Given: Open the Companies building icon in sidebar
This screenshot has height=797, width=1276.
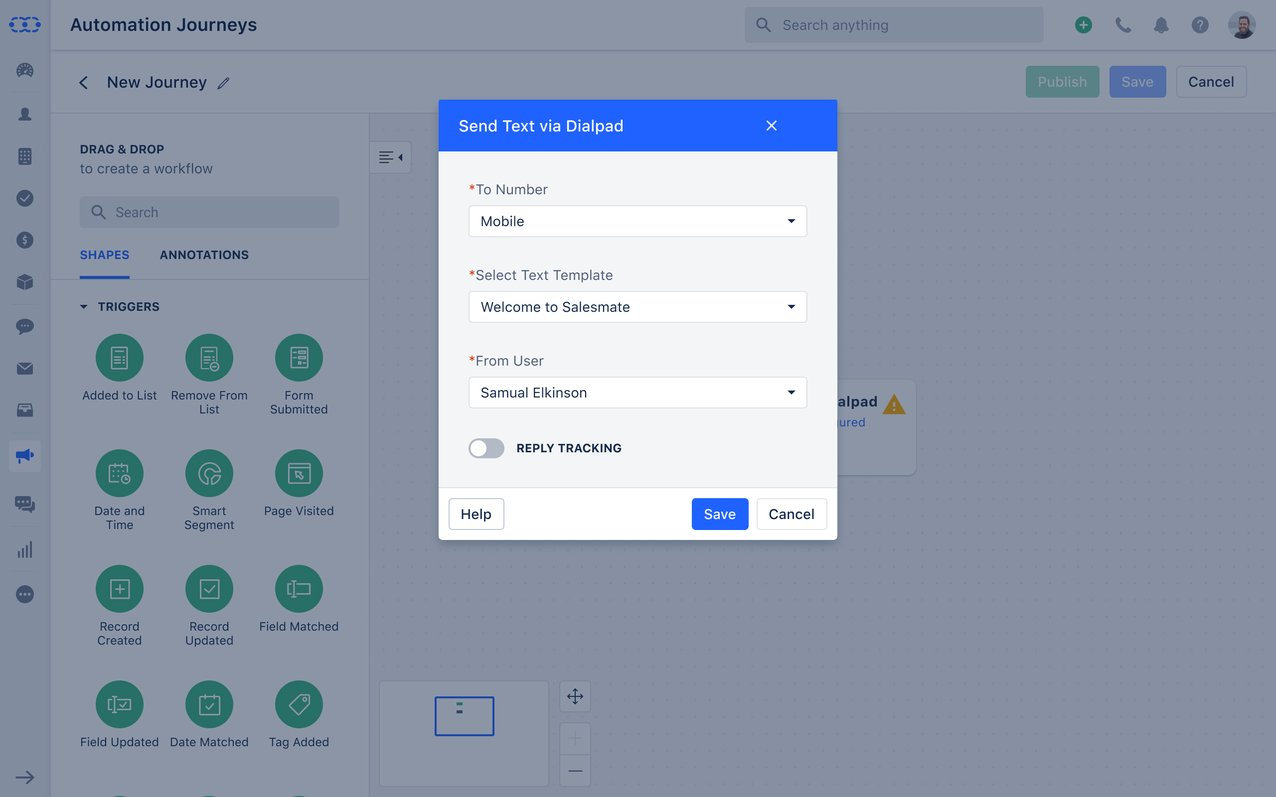Looking at the screenshot, I should pyautogui.click(x=25, y=156).
